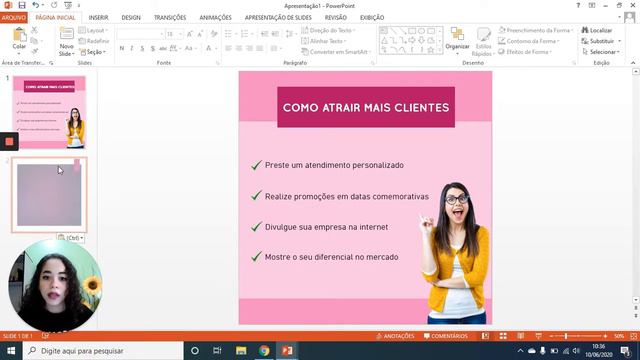Viewport: 640px width, 360px height.
Task: Click the ANOTAÇÕES status bar button
Action: coord(395,336)
